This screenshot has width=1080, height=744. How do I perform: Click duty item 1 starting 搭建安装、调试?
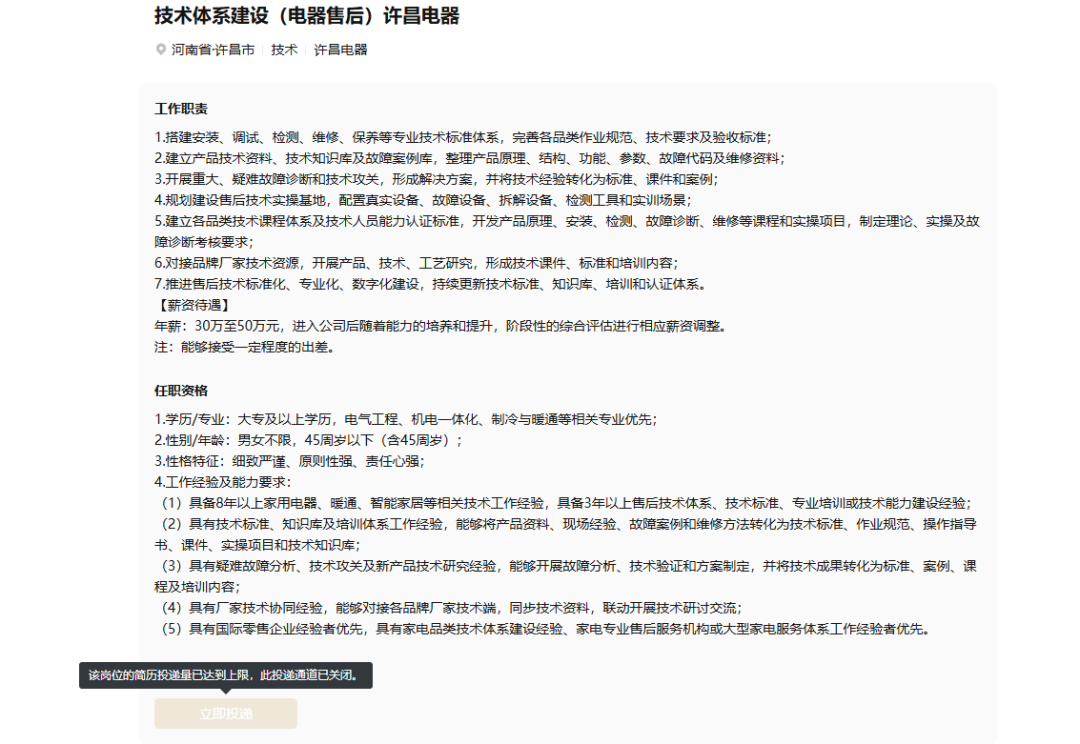click(463, 137)
